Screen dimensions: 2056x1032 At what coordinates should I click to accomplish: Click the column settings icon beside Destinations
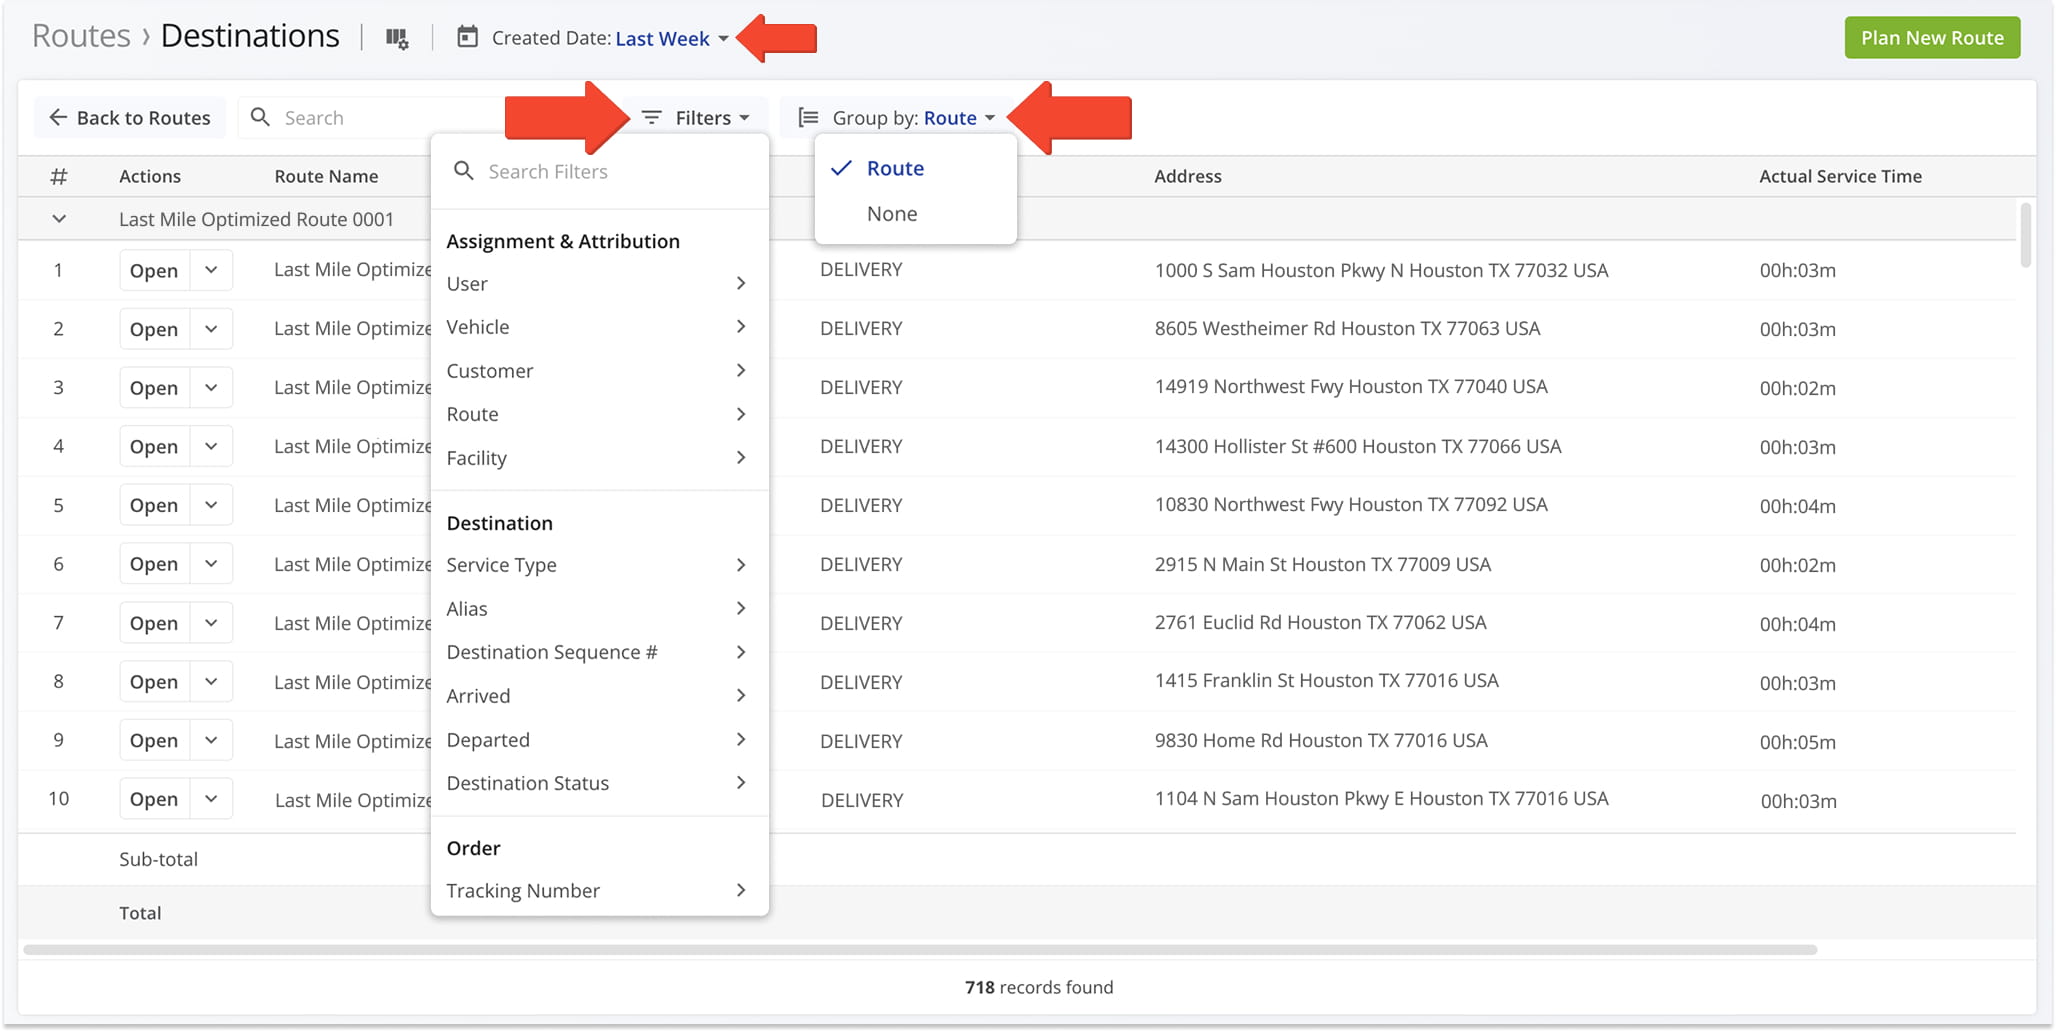[397, 38]
